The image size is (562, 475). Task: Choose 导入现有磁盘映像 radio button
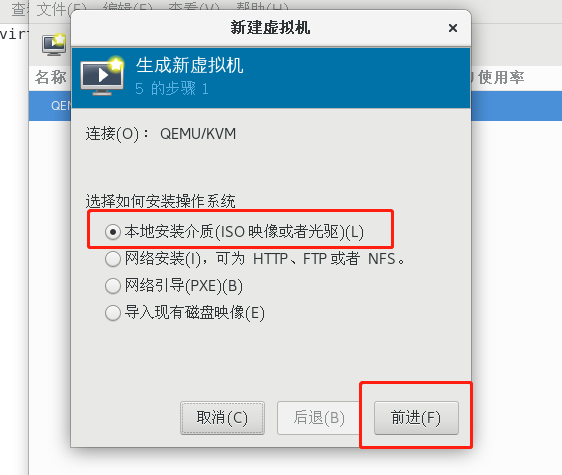(x=113, y=313)
